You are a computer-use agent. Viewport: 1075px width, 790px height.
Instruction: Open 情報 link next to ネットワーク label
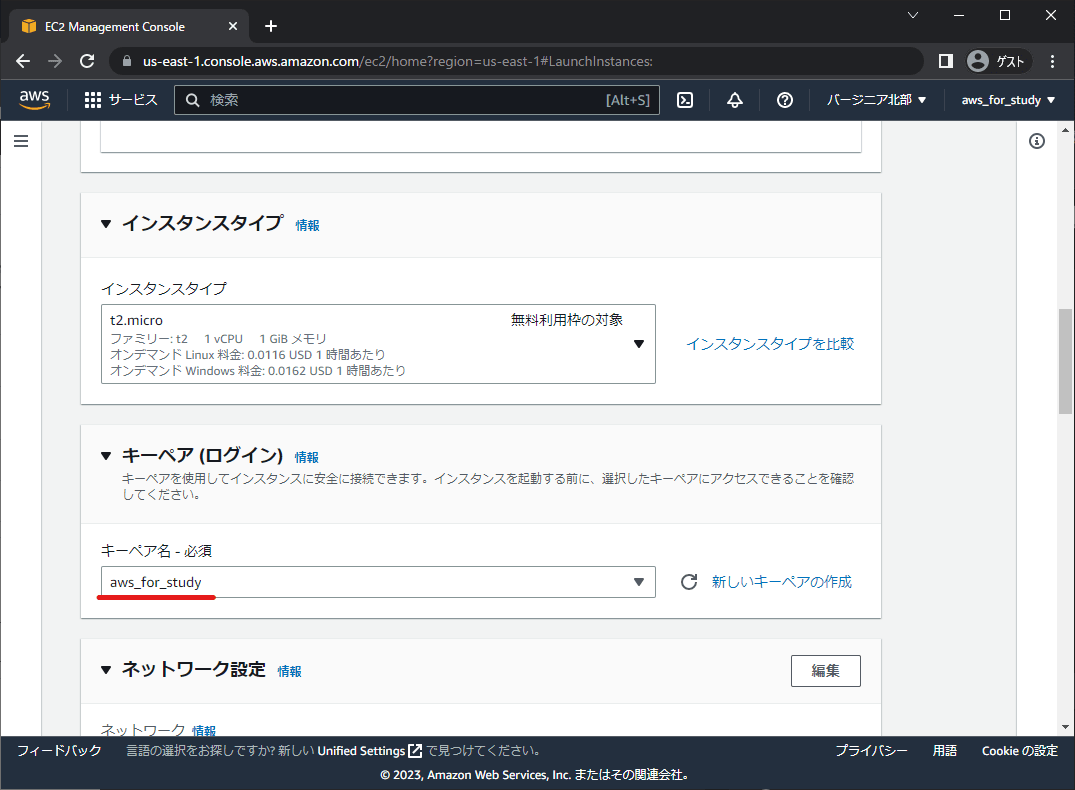[x=204, y=730]
